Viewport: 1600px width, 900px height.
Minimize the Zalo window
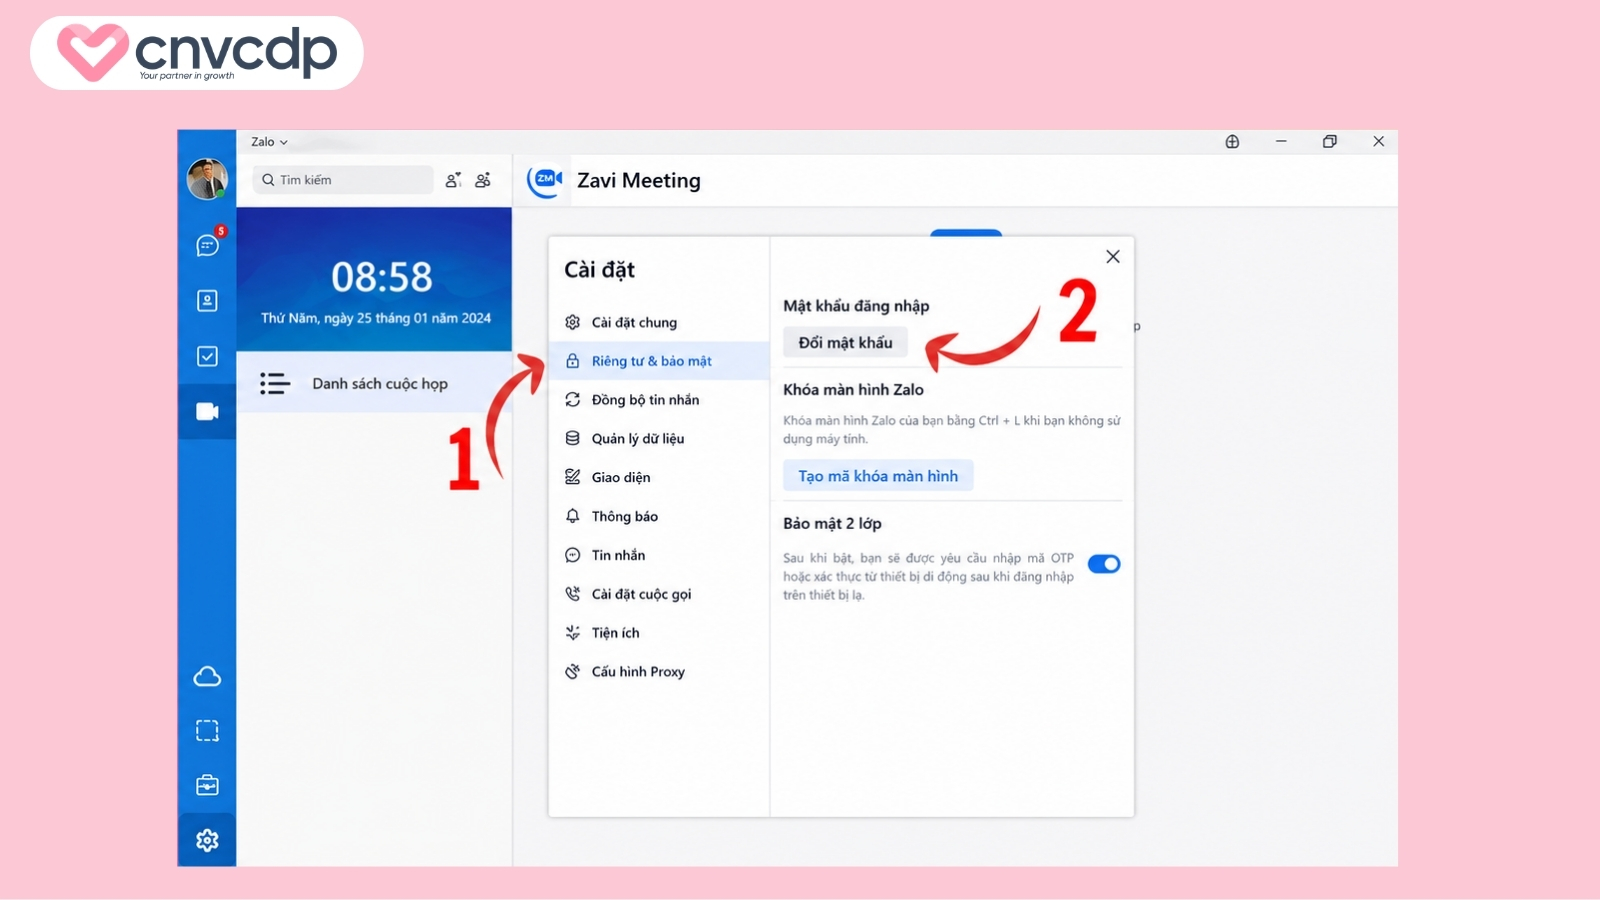[1281, 142]
